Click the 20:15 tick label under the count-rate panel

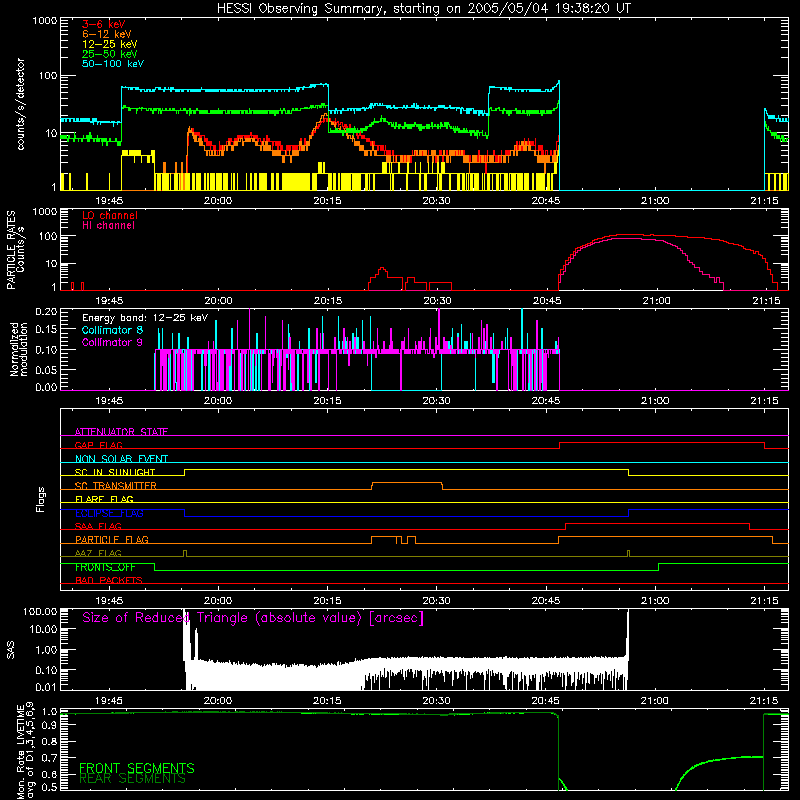pyautogui.click(x=327, y=201)
